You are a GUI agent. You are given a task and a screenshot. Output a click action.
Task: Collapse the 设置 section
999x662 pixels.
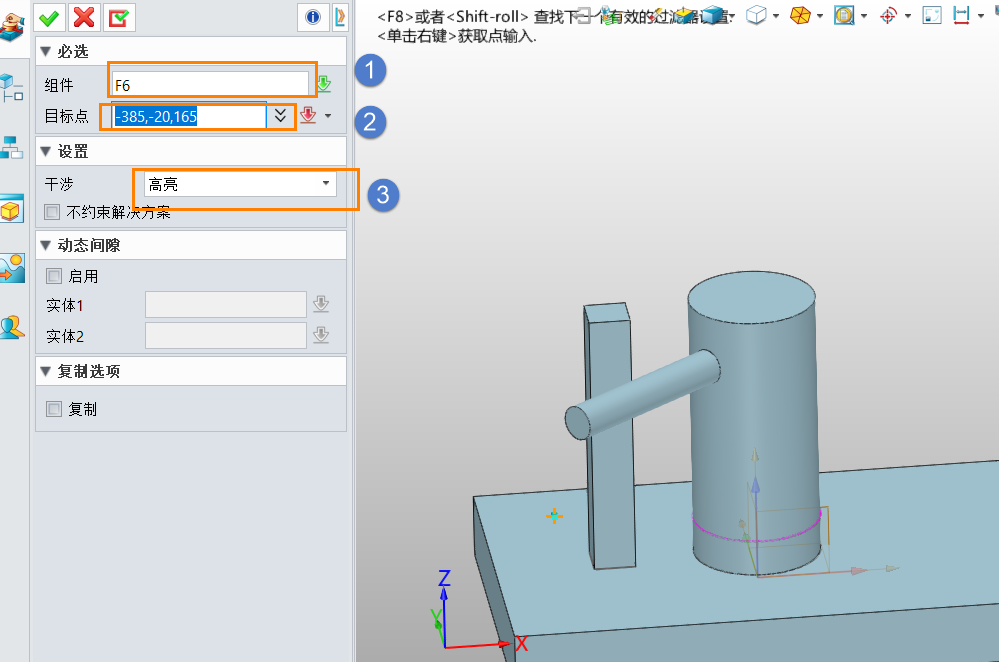point(45,151)
